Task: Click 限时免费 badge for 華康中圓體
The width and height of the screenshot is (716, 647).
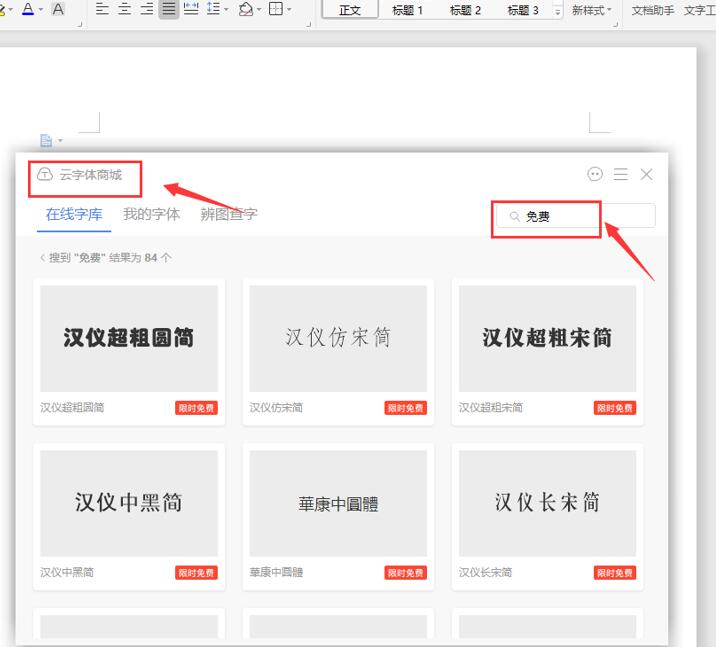Action: point(405,573)
